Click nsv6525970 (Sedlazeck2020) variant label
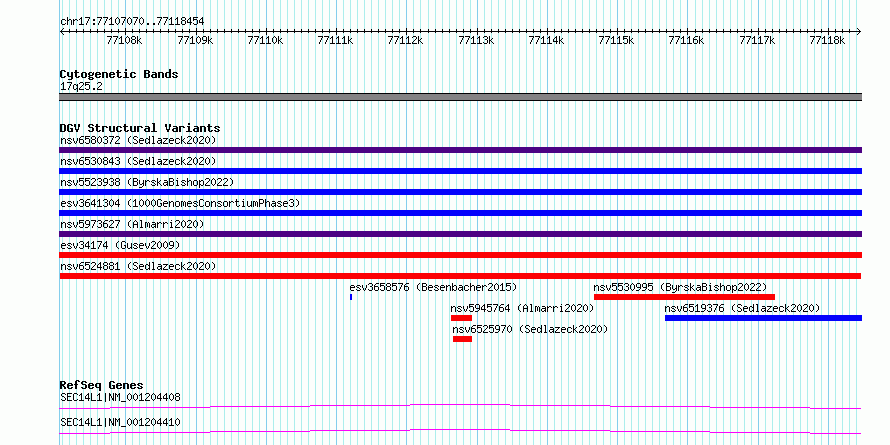 pyautogui.click(x=530, y=329)
